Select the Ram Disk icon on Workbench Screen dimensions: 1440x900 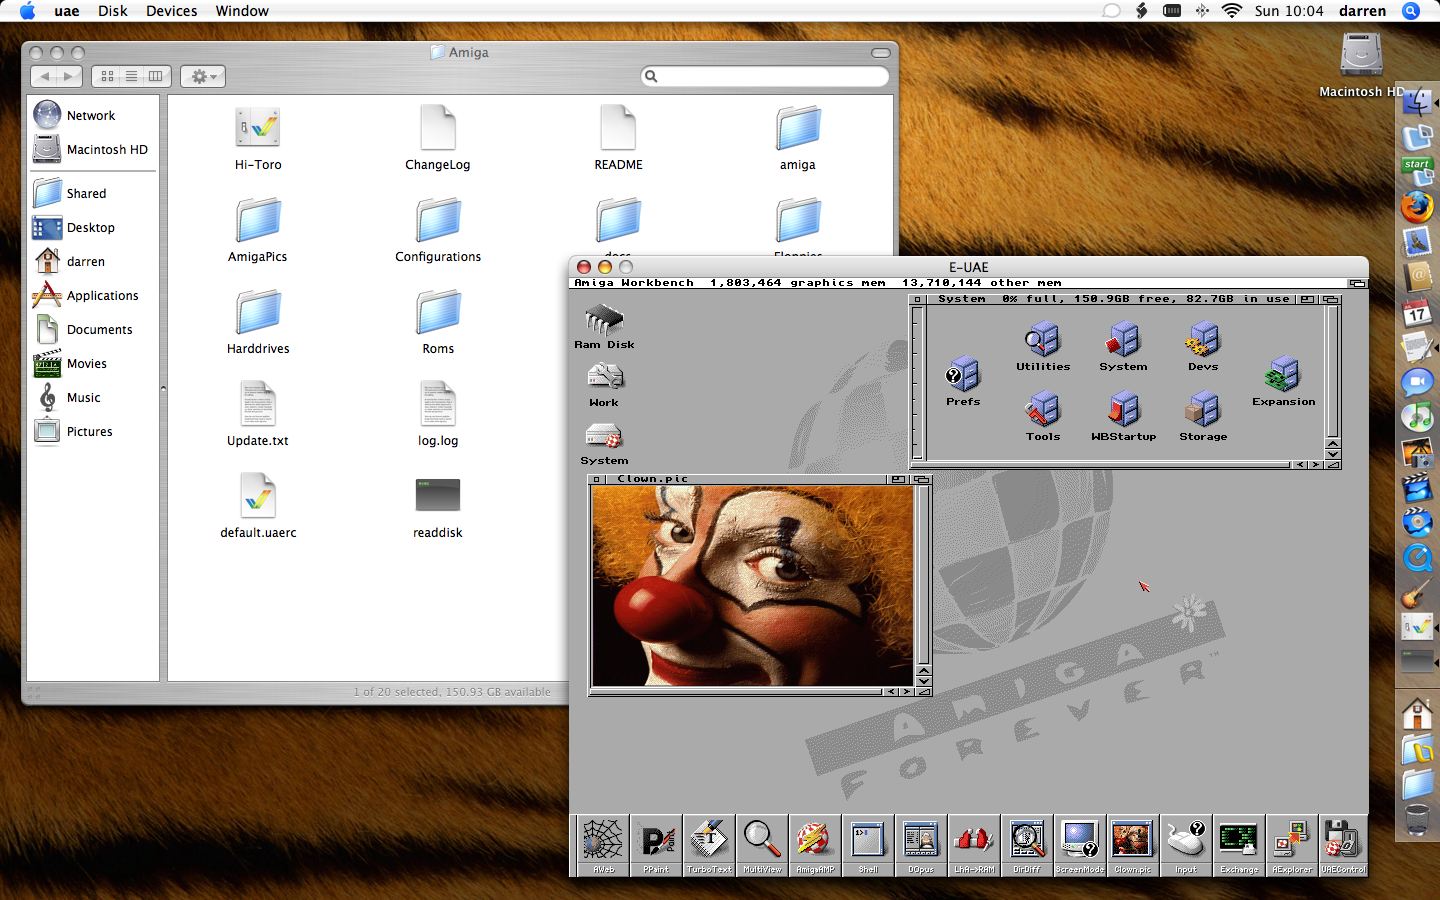coord(604,327)
